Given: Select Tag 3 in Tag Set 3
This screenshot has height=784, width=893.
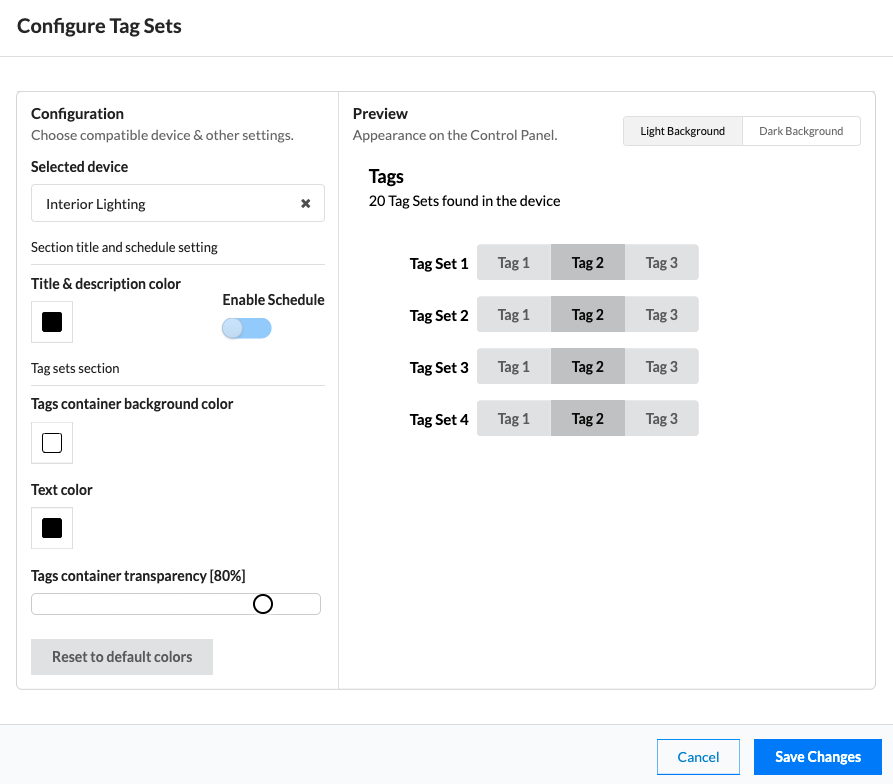Looking at the screenshot, I should click(x=662, y=367).
